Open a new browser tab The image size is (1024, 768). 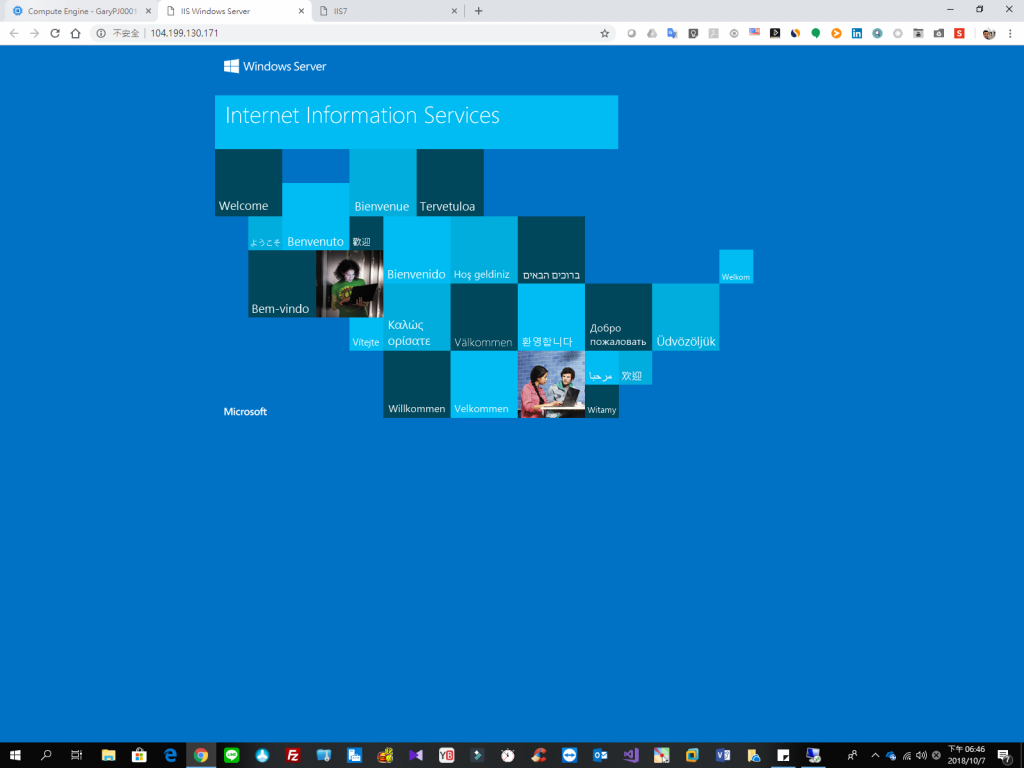click(x=479, y=11)
